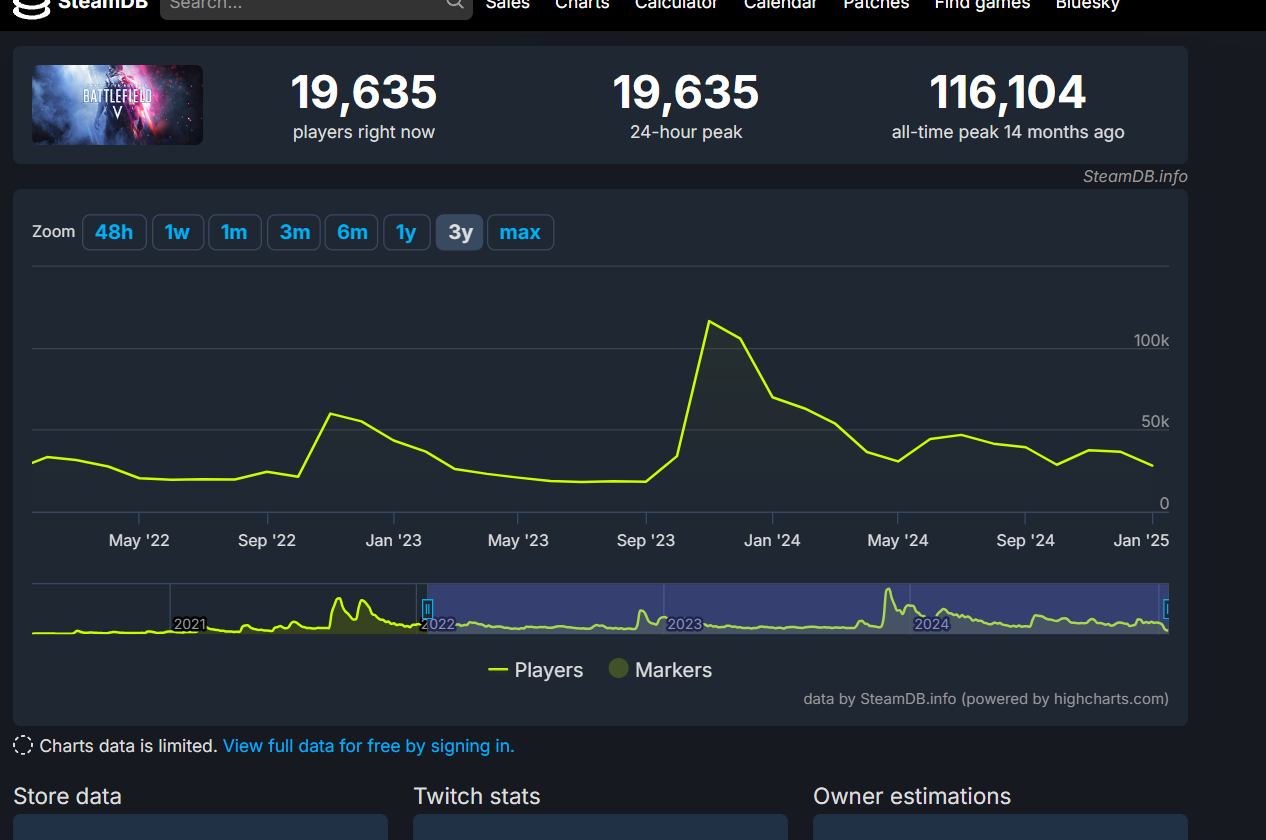Viewport: 1266px width, 840px height.
Task: Set chart zoom to 6m
Action: coord(352,232)
